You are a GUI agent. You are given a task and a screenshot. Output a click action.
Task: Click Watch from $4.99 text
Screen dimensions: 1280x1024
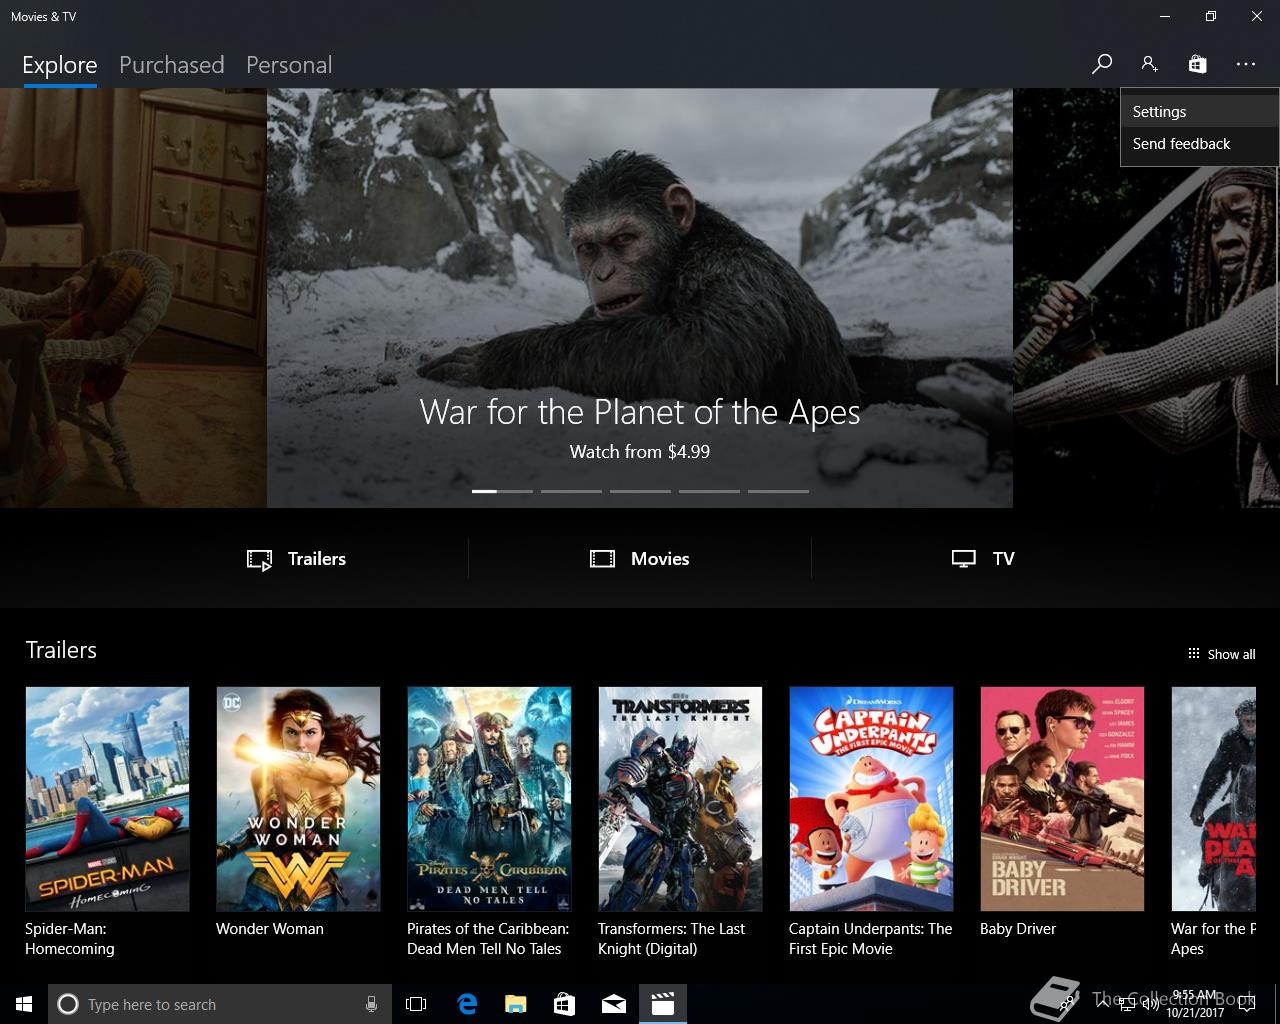640,452
